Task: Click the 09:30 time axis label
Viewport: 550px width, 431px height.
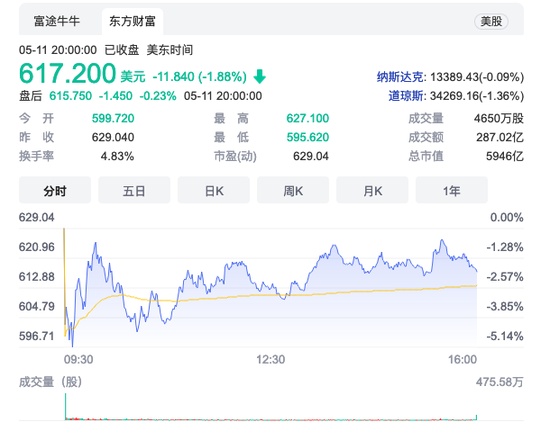Action: 78,359
